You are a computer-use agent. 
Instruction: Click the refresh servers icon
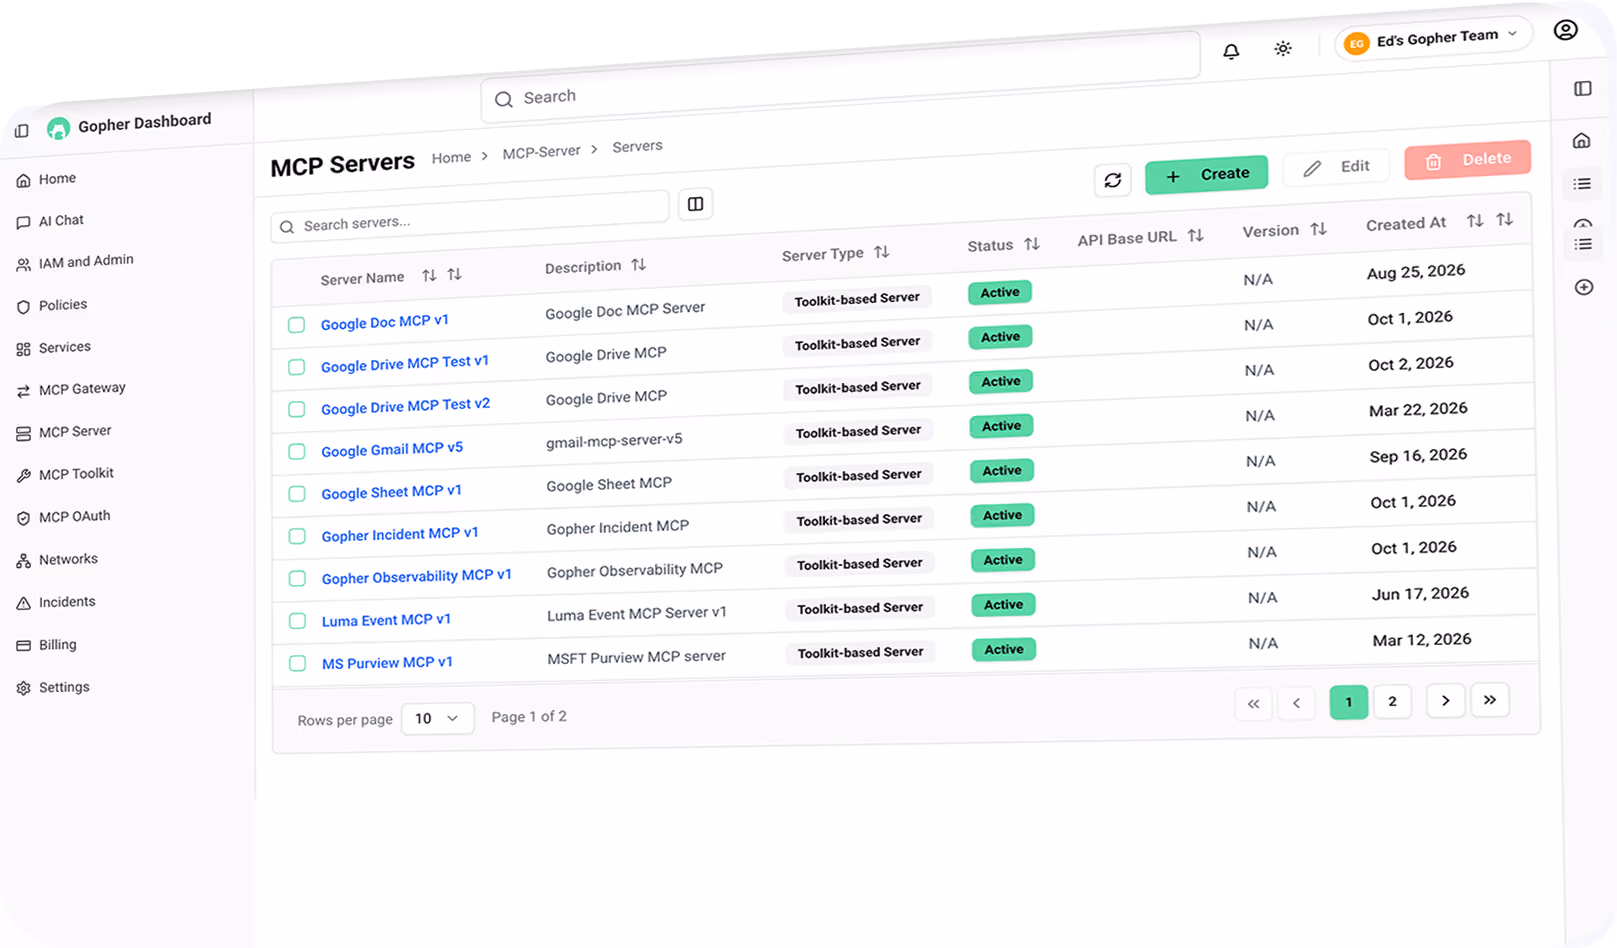[1113, 181]
